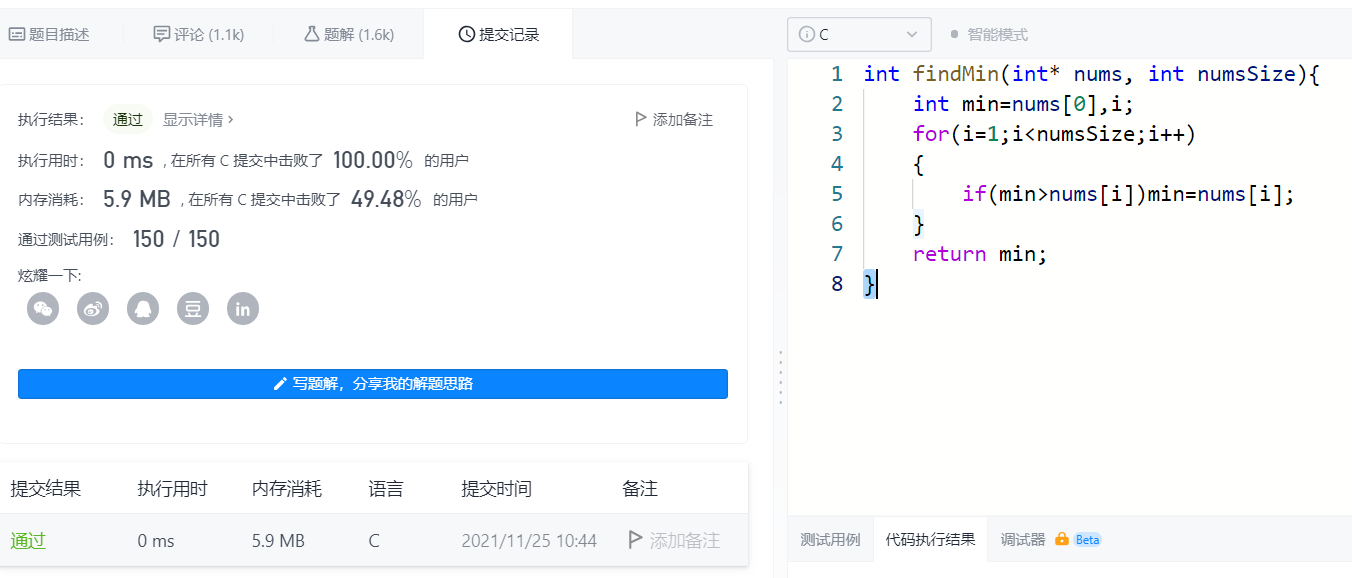Open the 测试用例 tab

pyautogui.click(x=830, y=539)
